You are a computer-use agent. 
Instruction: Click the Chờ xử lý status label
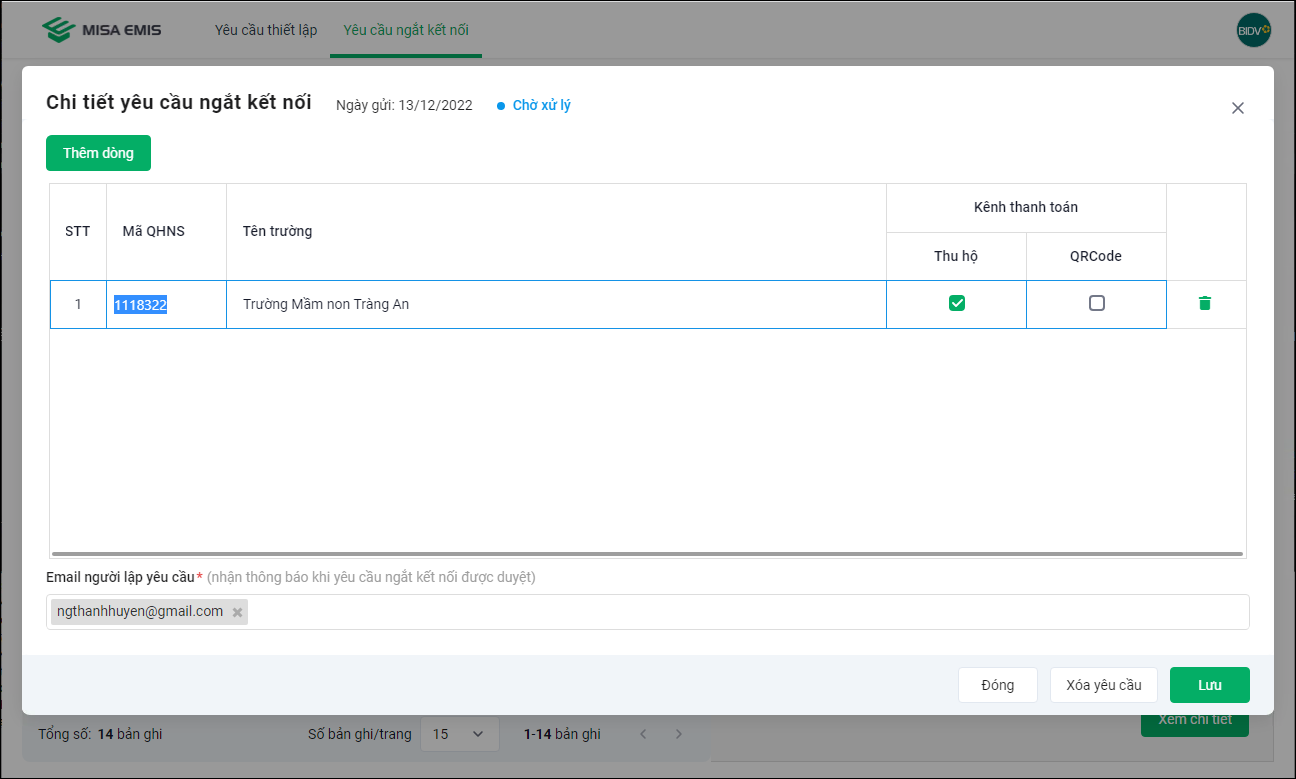coord(542,105)
